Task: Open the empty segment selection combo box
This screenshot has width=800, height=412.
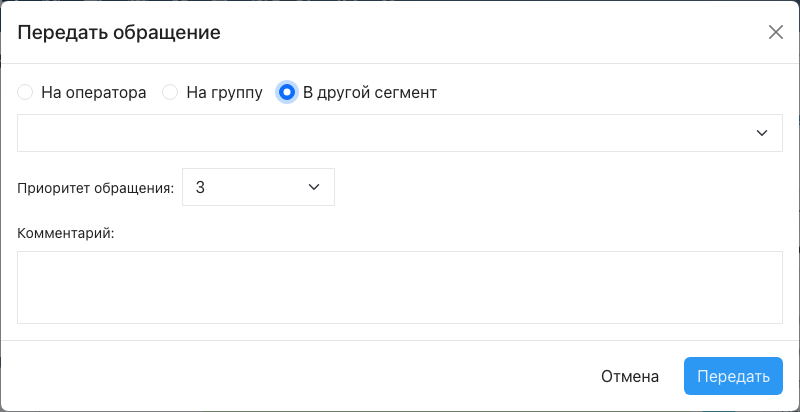Action: [399, 133]
